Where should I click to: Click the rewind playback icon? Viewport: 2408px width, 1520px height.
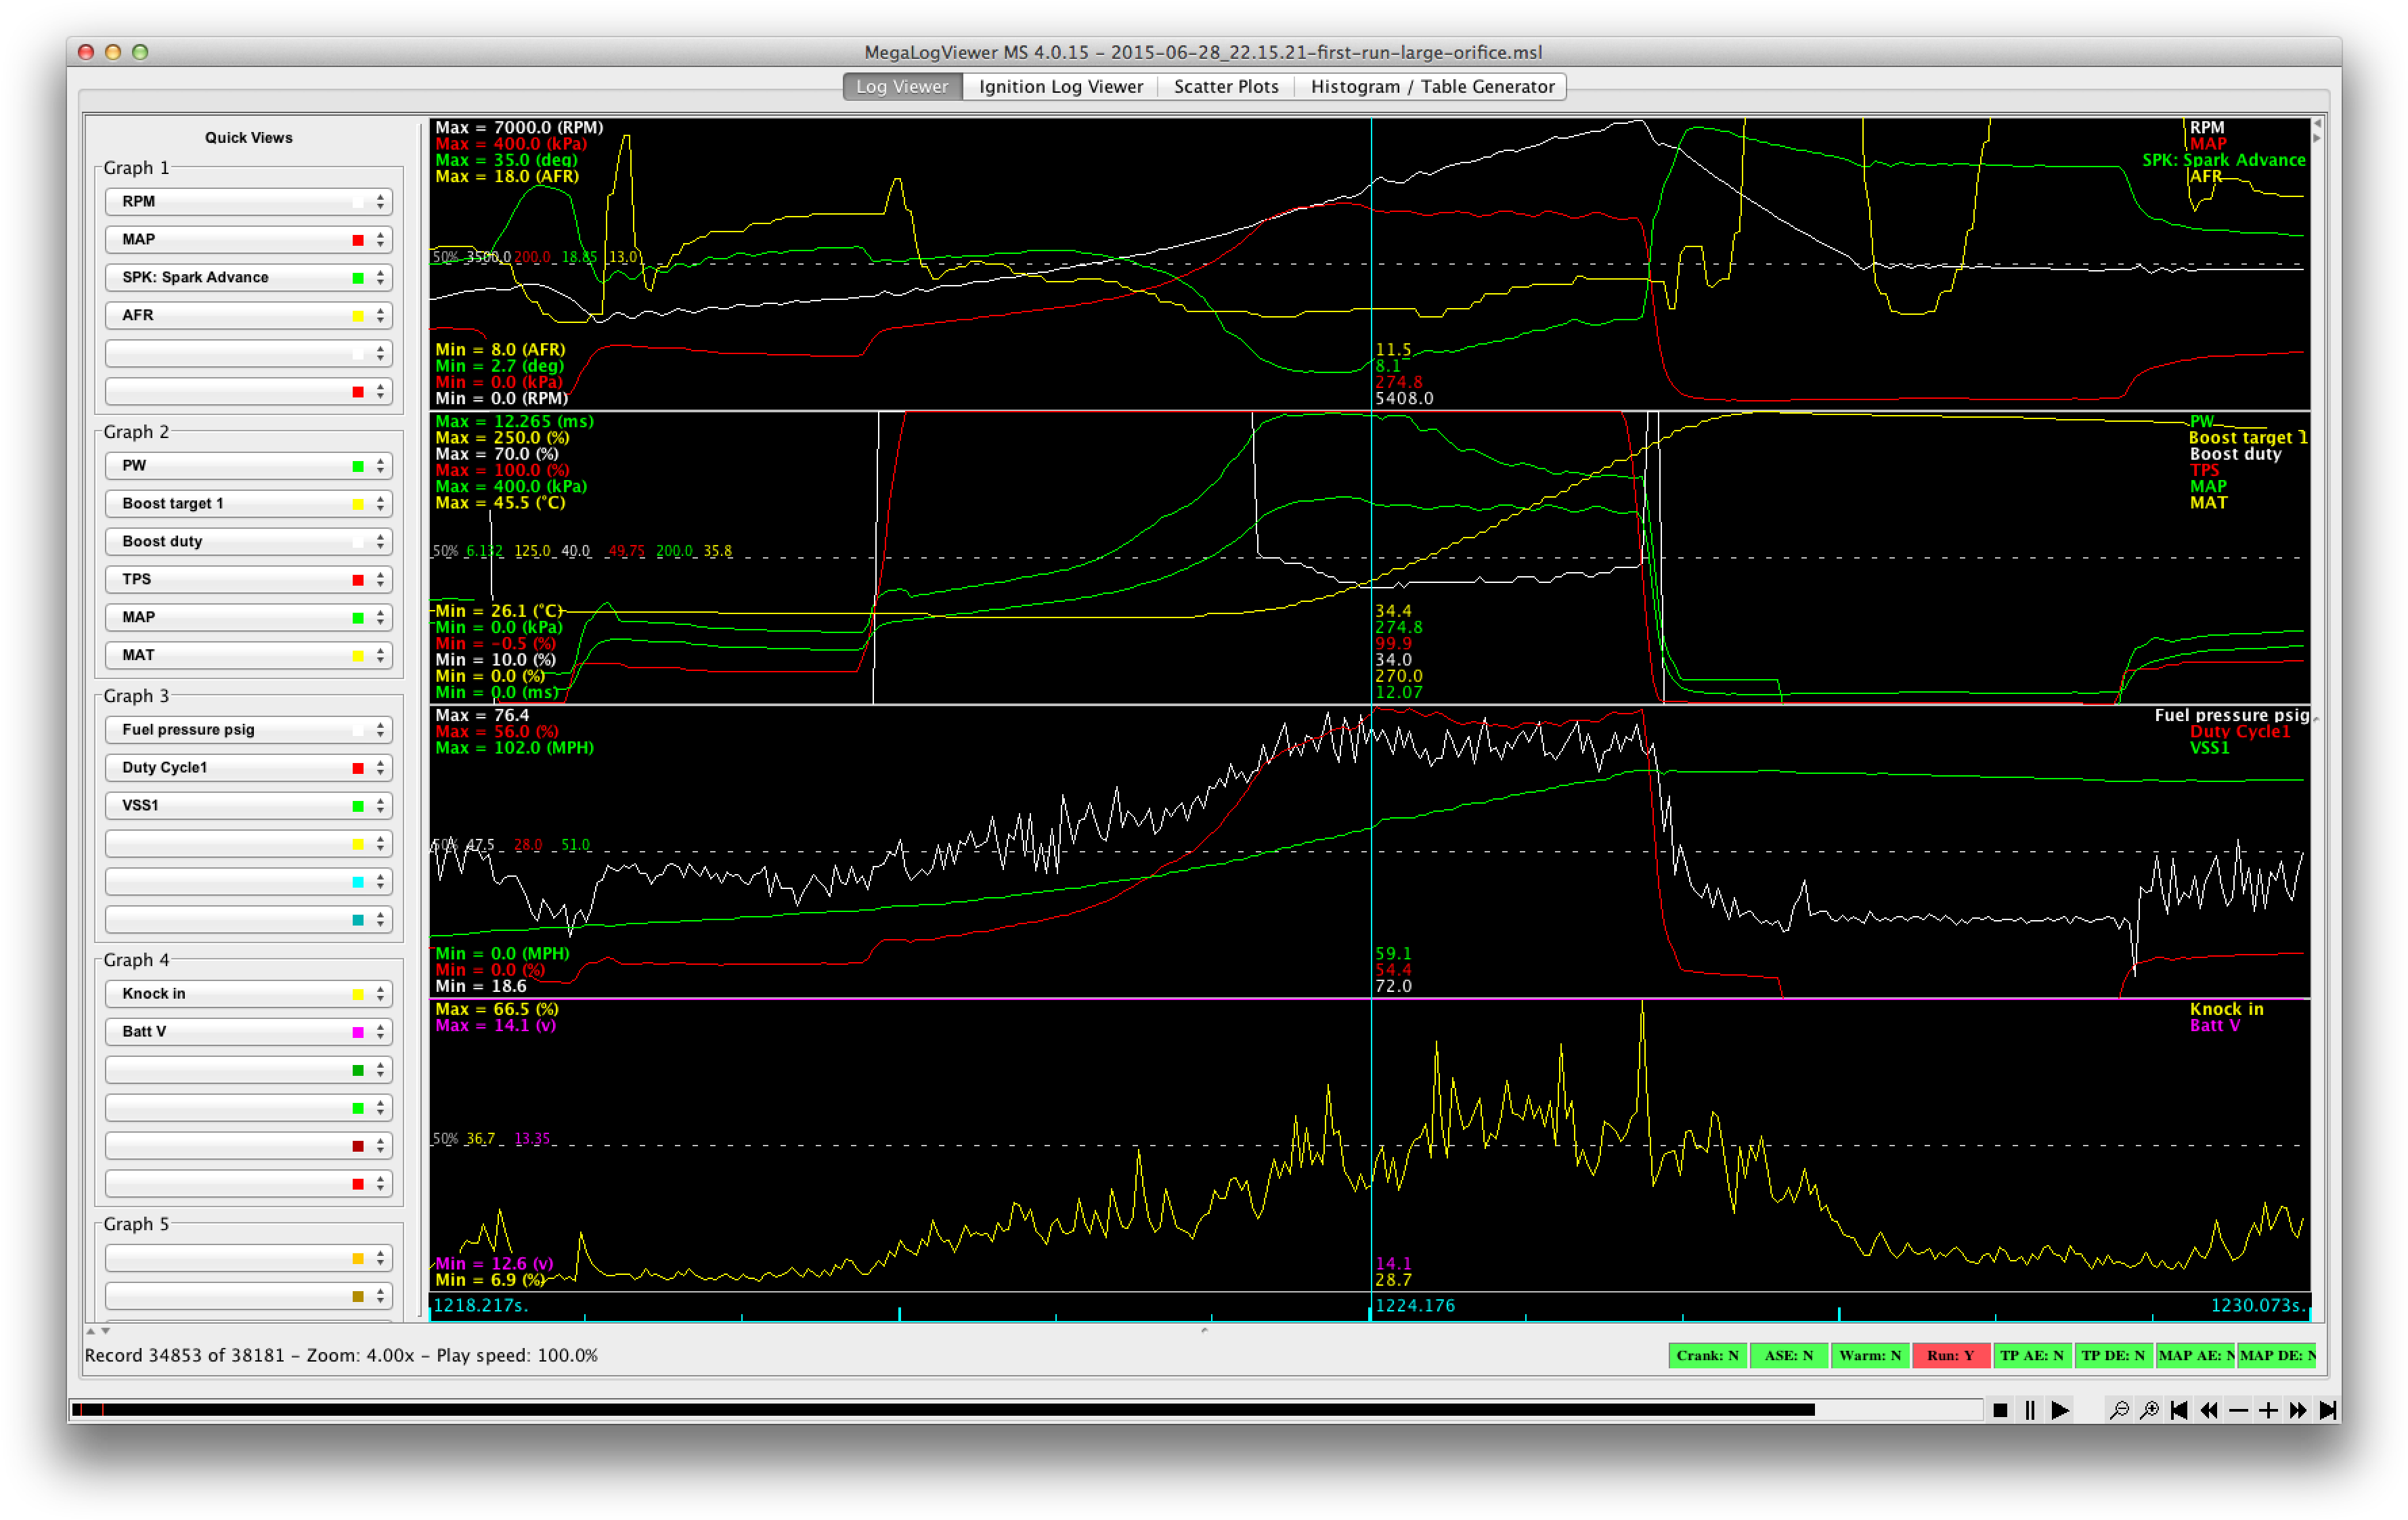click(x=2209, y=1411)
